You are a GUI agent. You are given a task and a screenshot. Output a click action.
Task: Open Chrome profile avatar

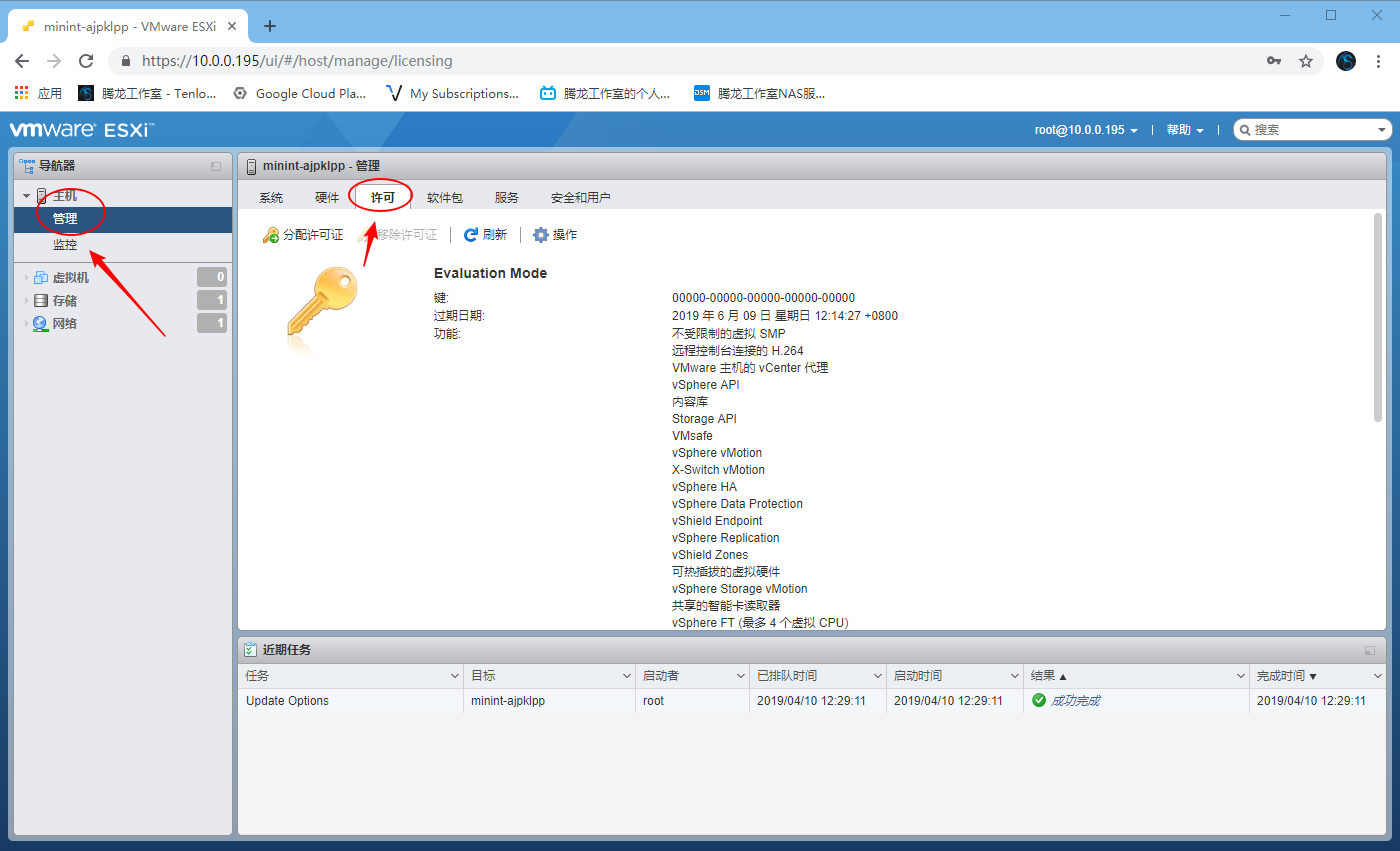tap(1346, 61)
